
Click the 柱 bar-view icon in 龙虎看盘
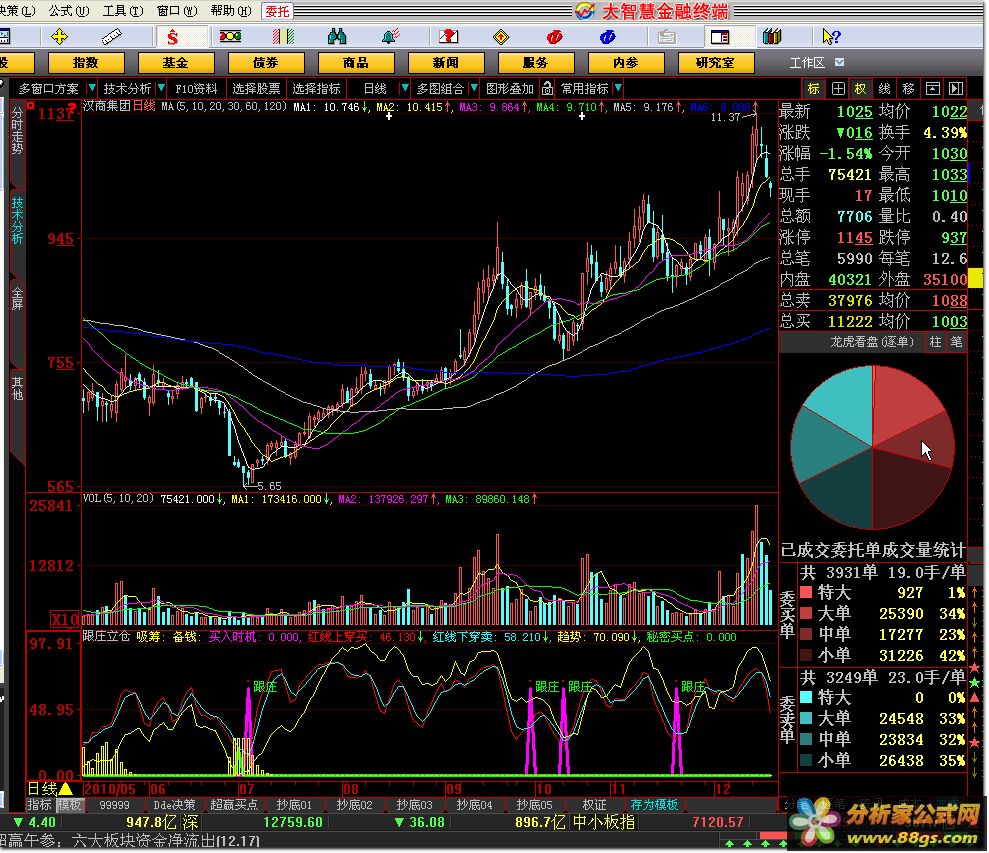point(935,342)
